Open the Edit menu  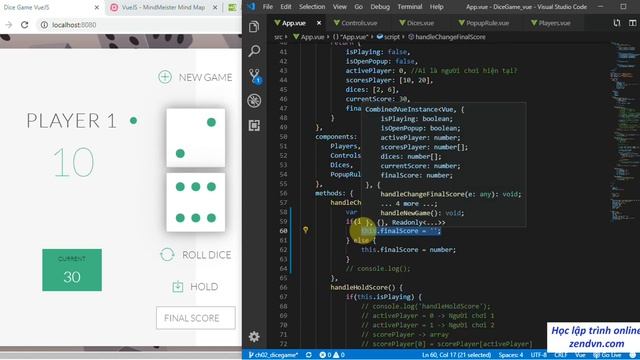click(x=286, y=7)
